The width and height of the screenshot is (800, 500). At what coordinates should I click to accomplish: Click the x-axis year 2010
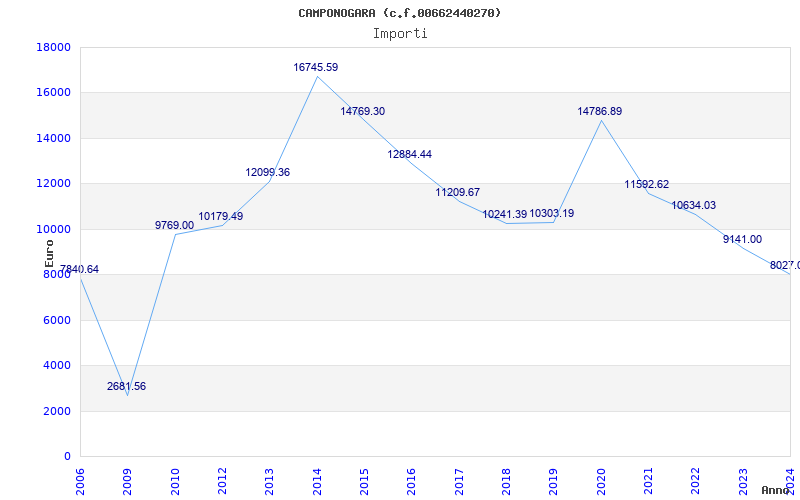point(175,481)
